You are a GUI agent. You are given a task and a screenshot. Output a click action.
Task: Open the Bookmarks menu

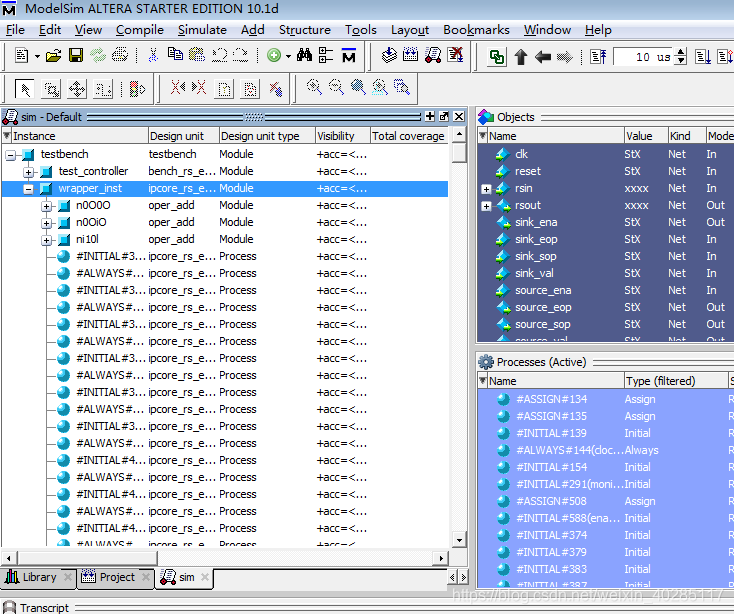(476, 30)
